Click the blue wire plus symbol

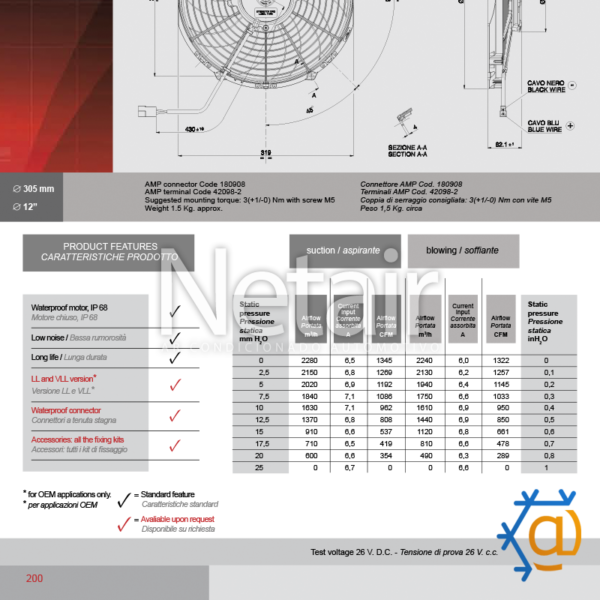(570, 127)
